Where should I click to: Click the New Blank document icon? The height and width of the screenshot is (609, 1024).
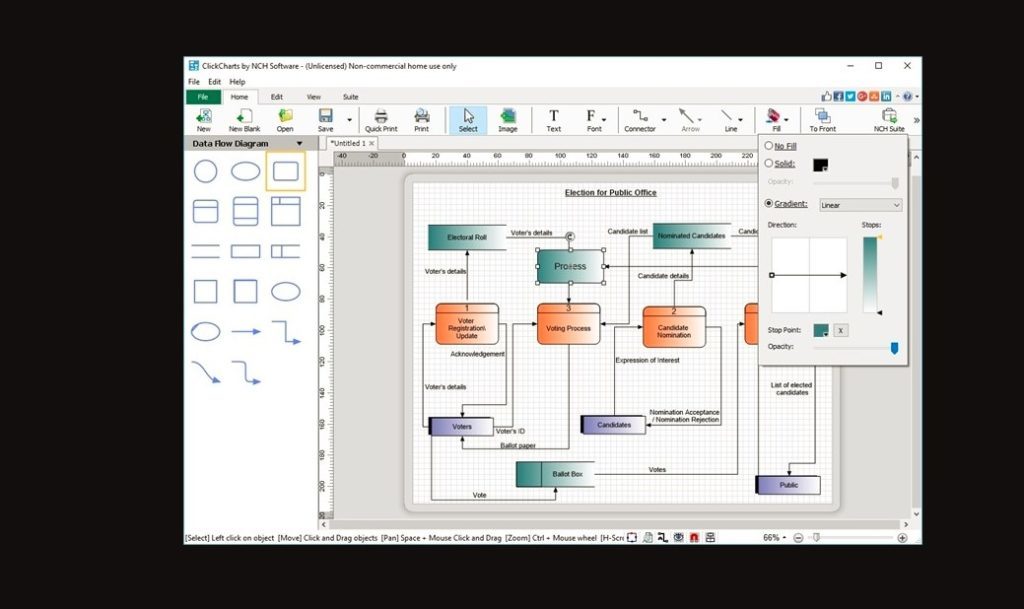[244, 120]
